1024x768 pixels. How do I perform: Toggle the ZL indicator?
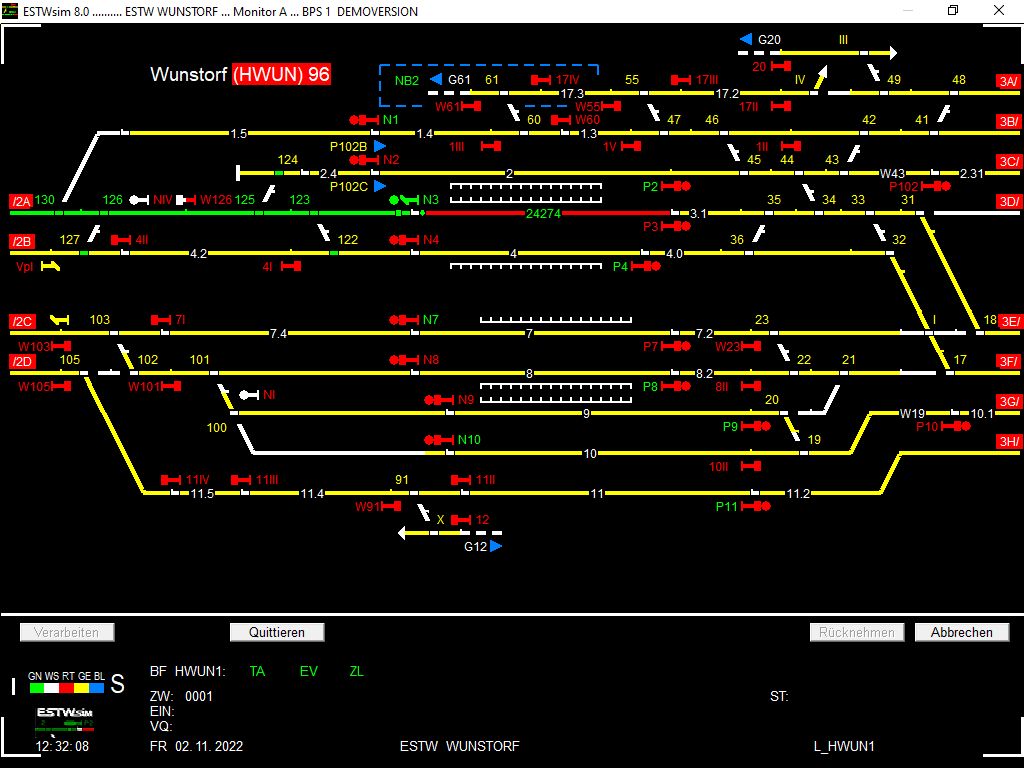[356, 671]
